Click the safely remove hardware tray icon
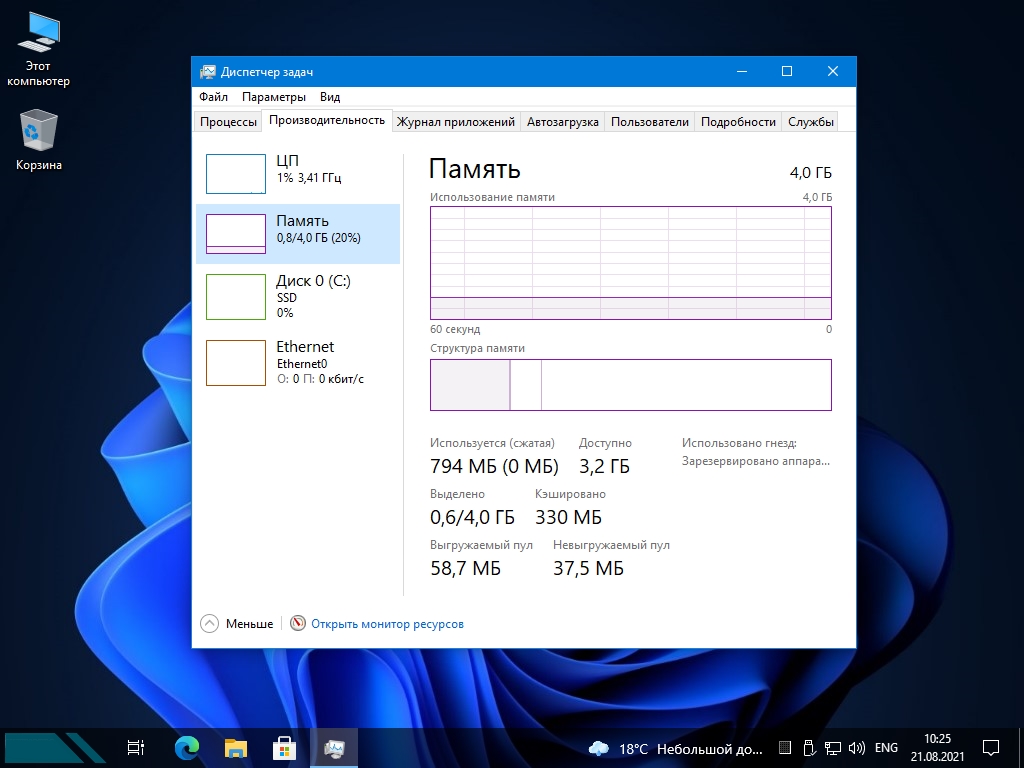This screenshot has height=768, width=1024. tap(808, 748)
